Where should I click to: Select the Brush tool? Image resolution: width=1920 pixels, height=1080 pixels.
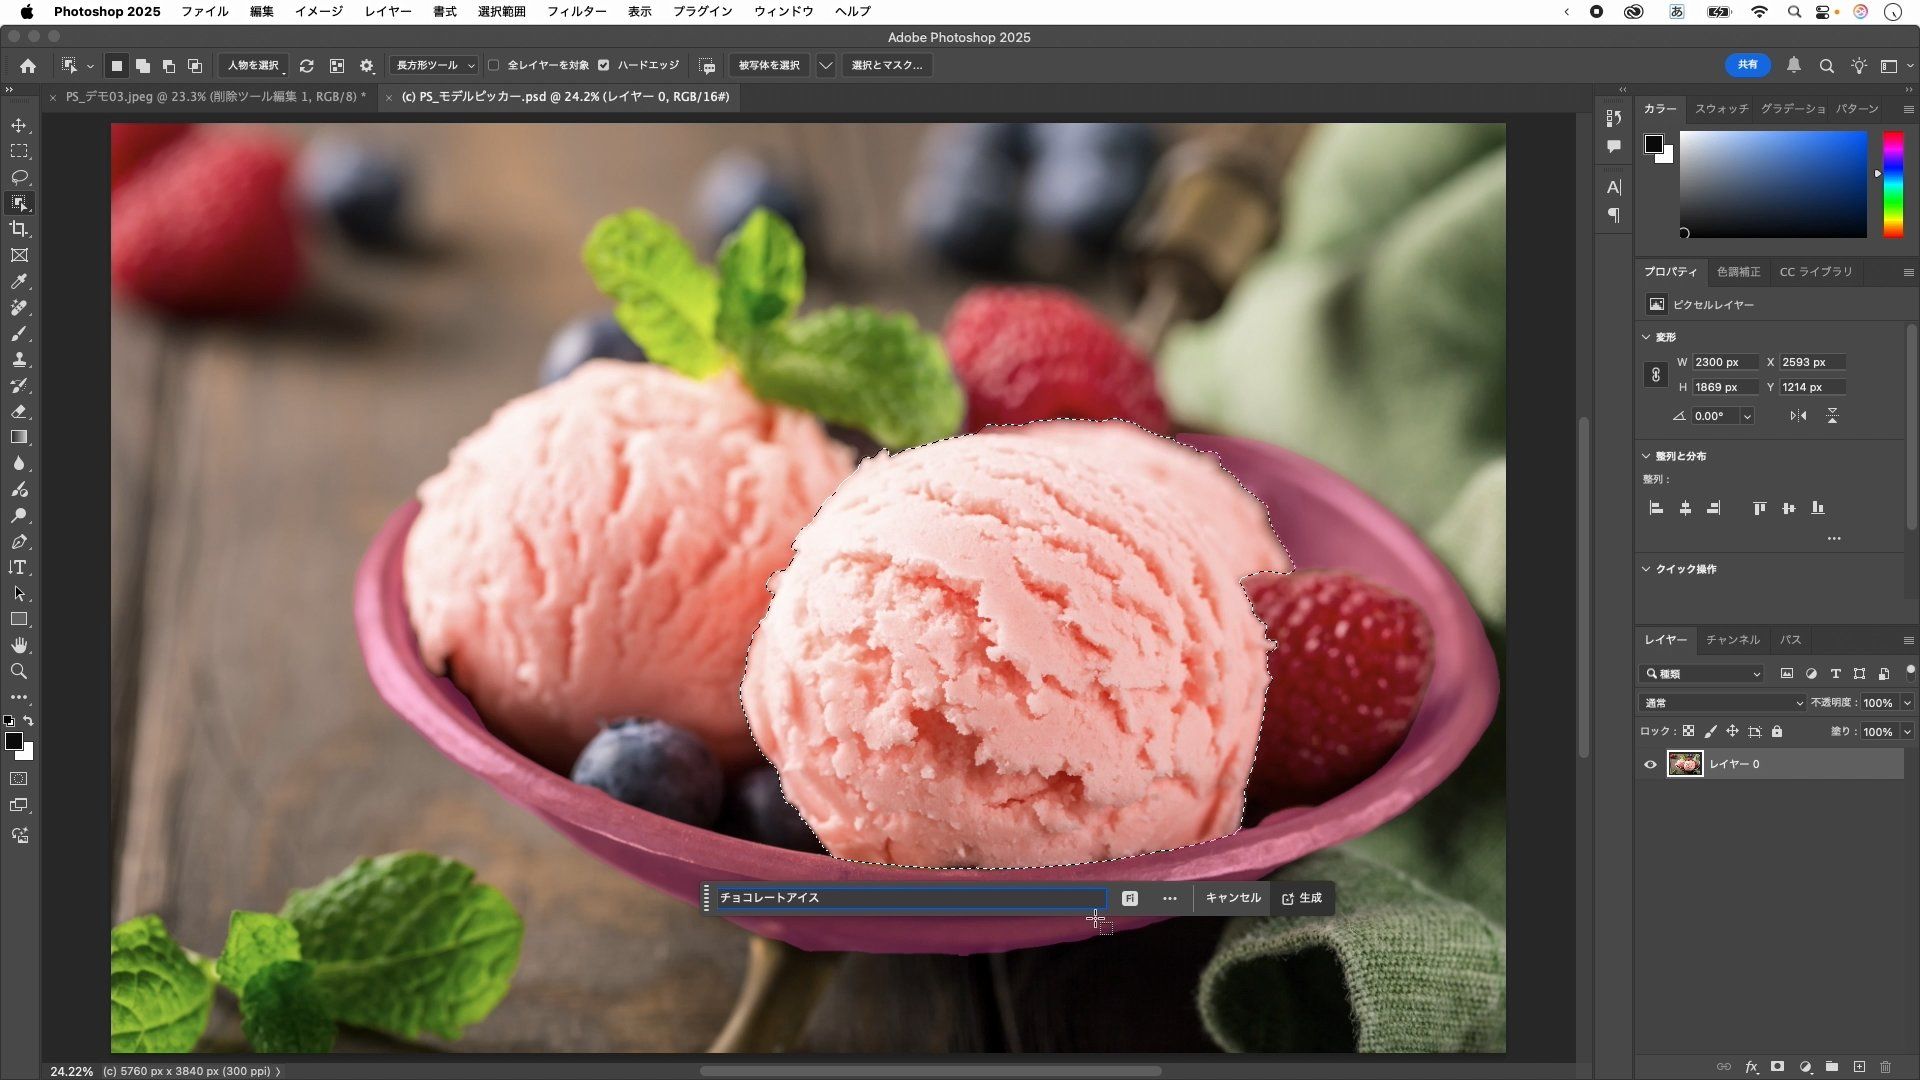point(19,334)
